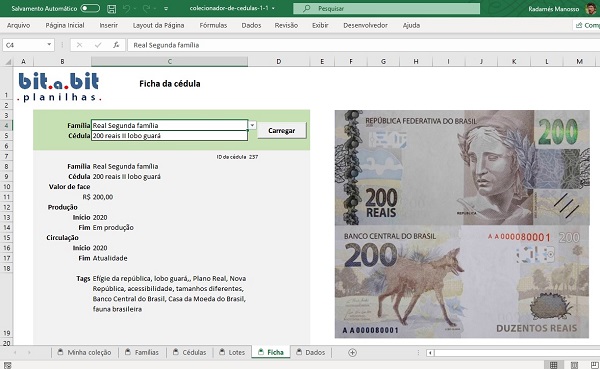Image resolution: width=600 pixels, height=369 pixels.
Task: Click the Select All corner triangle
Action: (x=8, y=61)
